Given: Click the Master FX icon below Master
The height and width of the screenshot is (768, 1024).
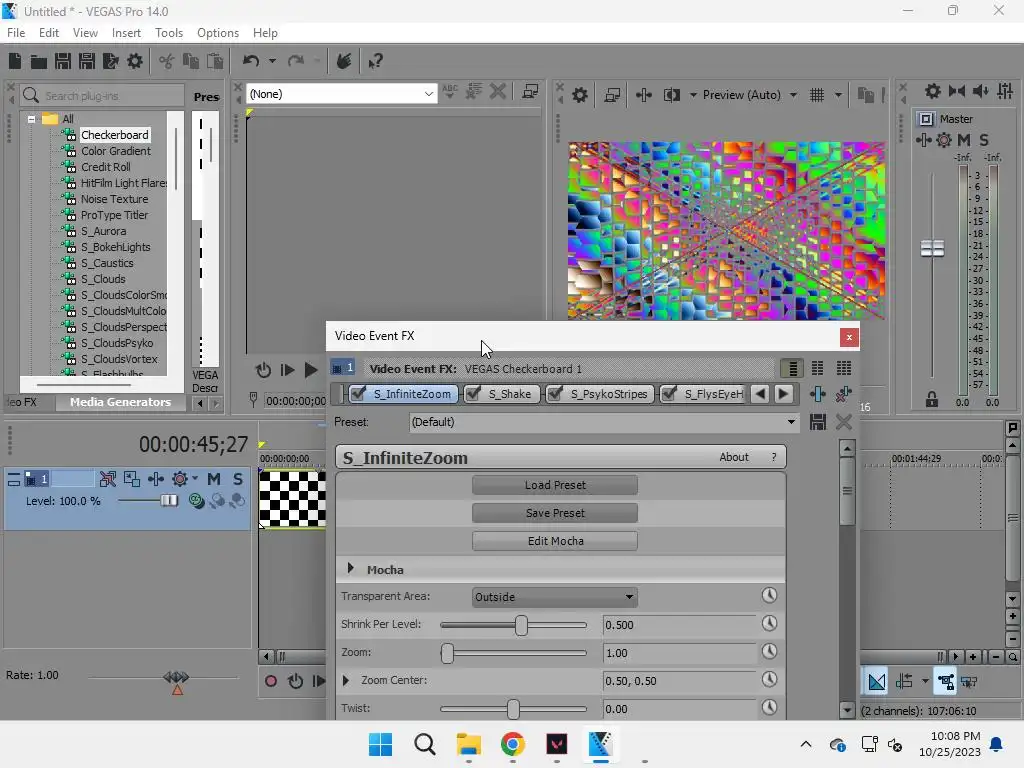Looking at the screenshot, I should click(x=923, y=140).
